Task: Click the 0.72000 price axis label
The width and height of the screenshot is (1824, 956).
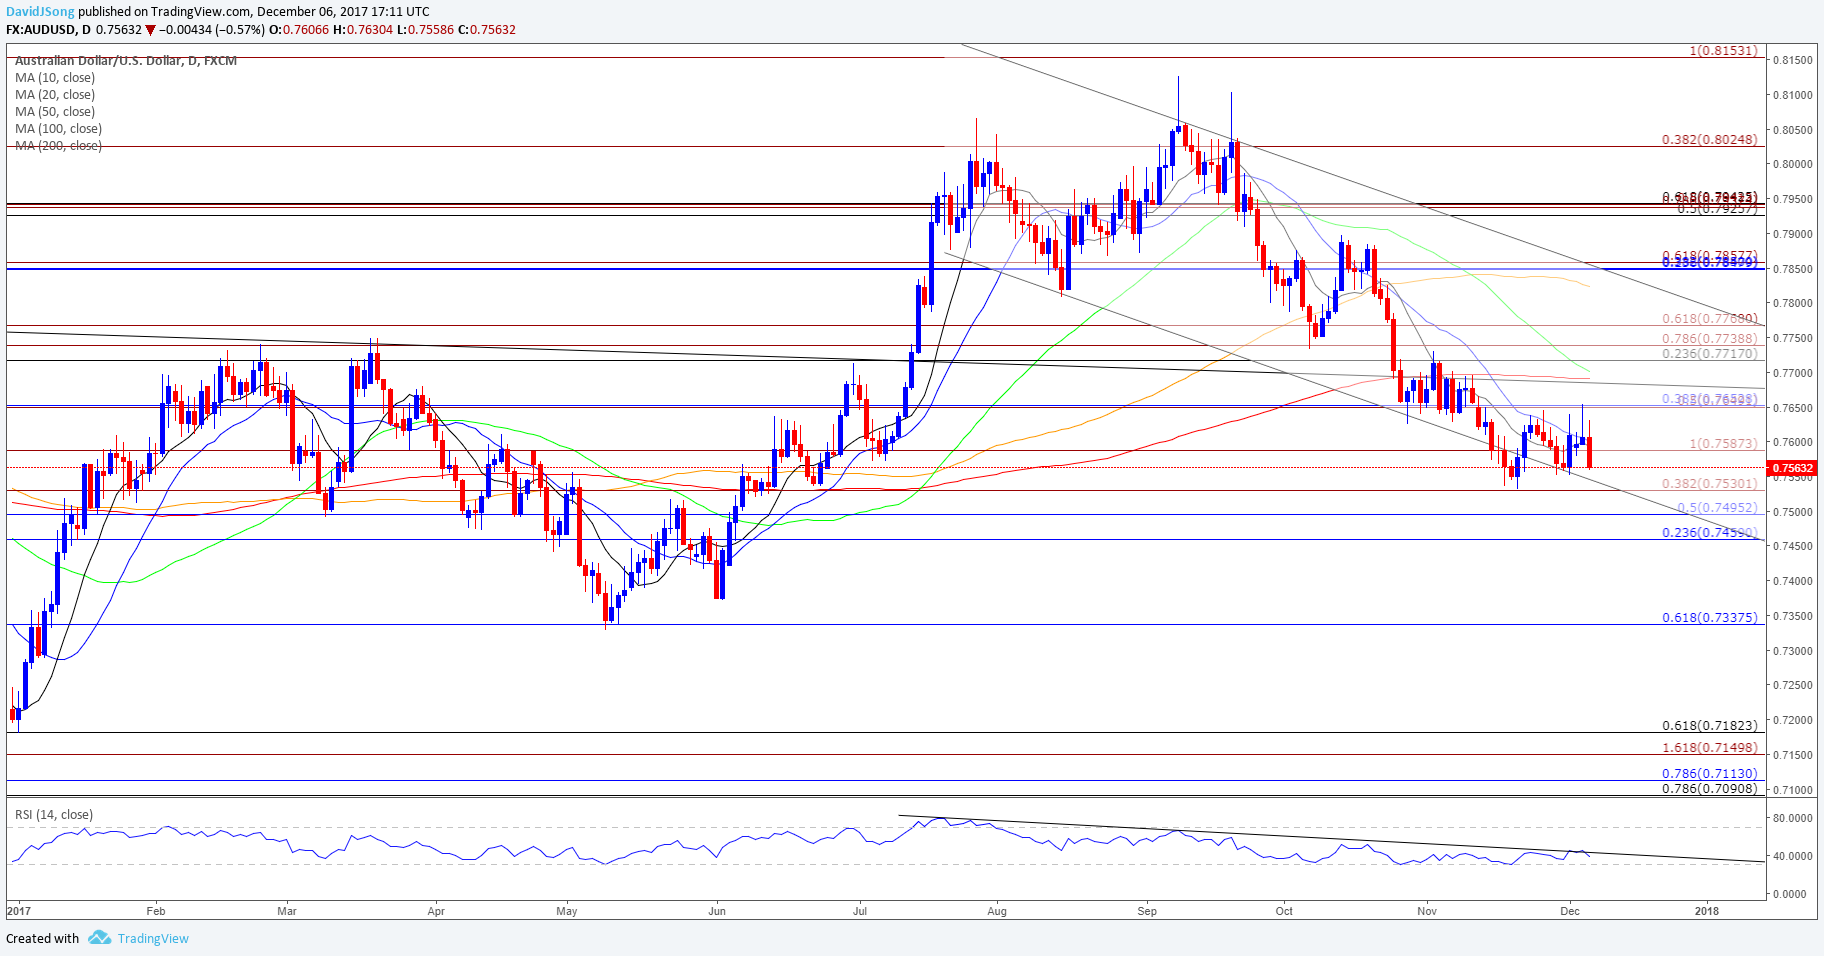Action: [x=1792, y=720]
